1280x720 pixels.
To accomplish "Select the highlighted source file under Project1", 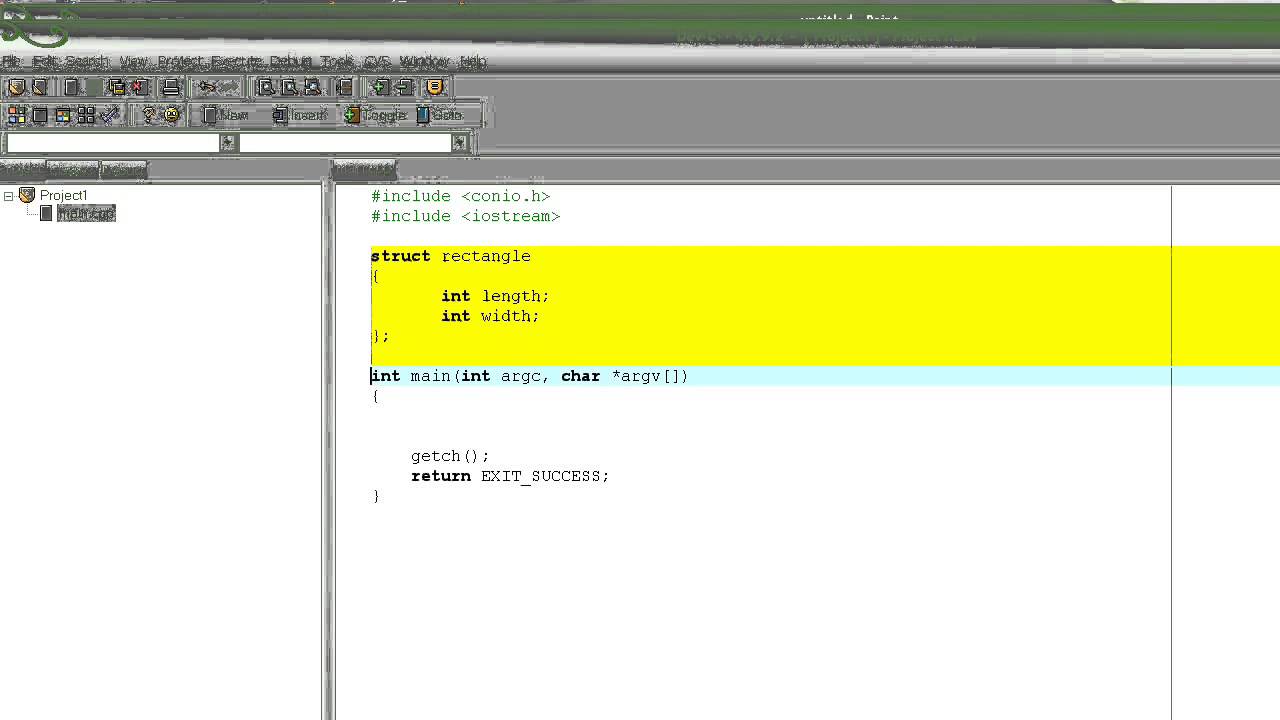I will (x=86, y=213).
